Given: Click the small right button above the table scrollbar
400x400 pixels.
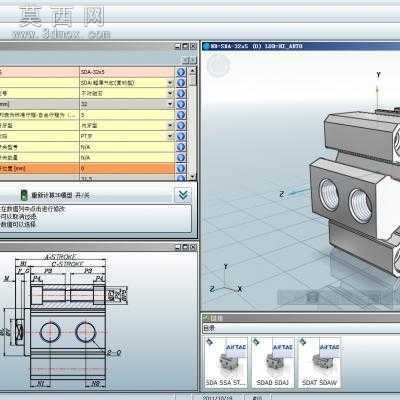Looking at the screenshot, I should click(x=193, y=60).
